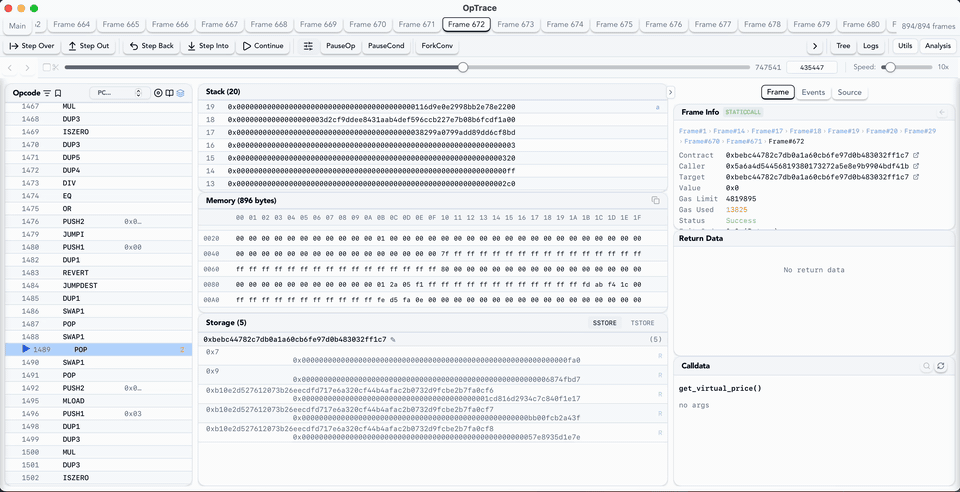Click the R marker on storage slot 0x9
This screenshot has height=492, width=960.
(x=660, y=375)
